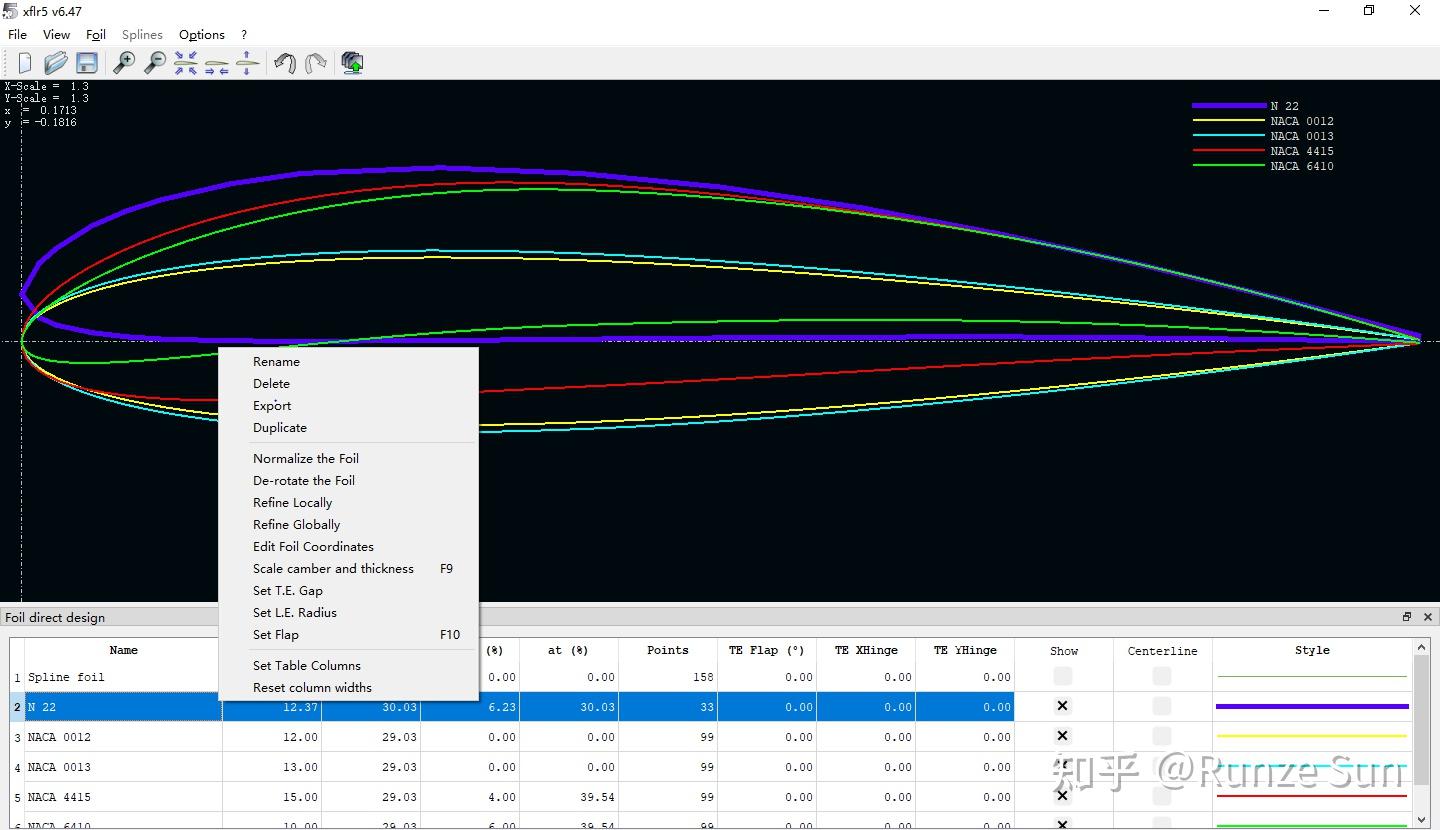Screen dimensions: 1440x830
Task: Click the horizontal x-scale zoom icon
Action: pyautogui.click(x=216, y=63)
